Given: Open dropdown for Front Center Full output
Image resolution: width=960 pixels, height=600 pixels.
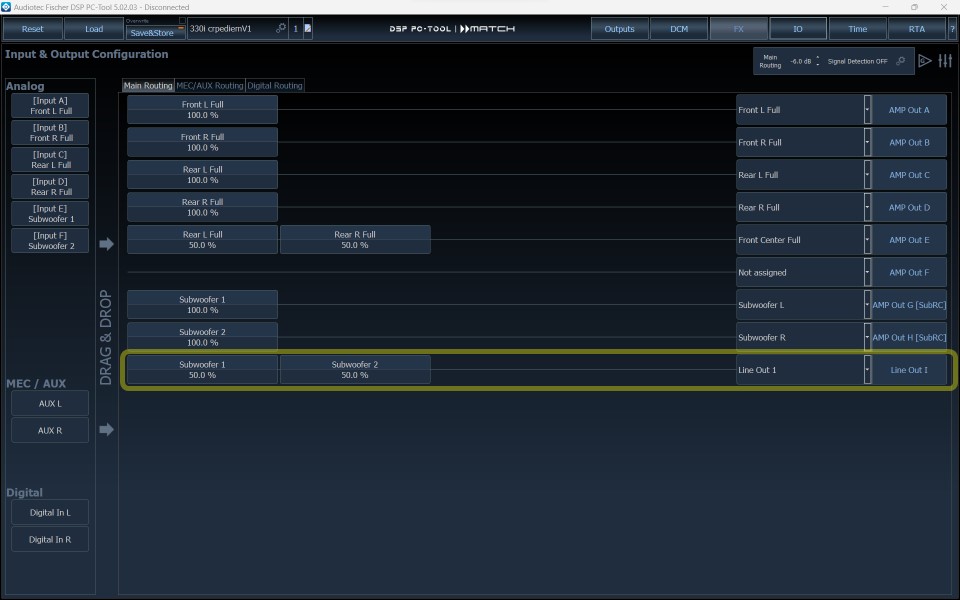Looking at the screenshot, I should click(867, 239).
